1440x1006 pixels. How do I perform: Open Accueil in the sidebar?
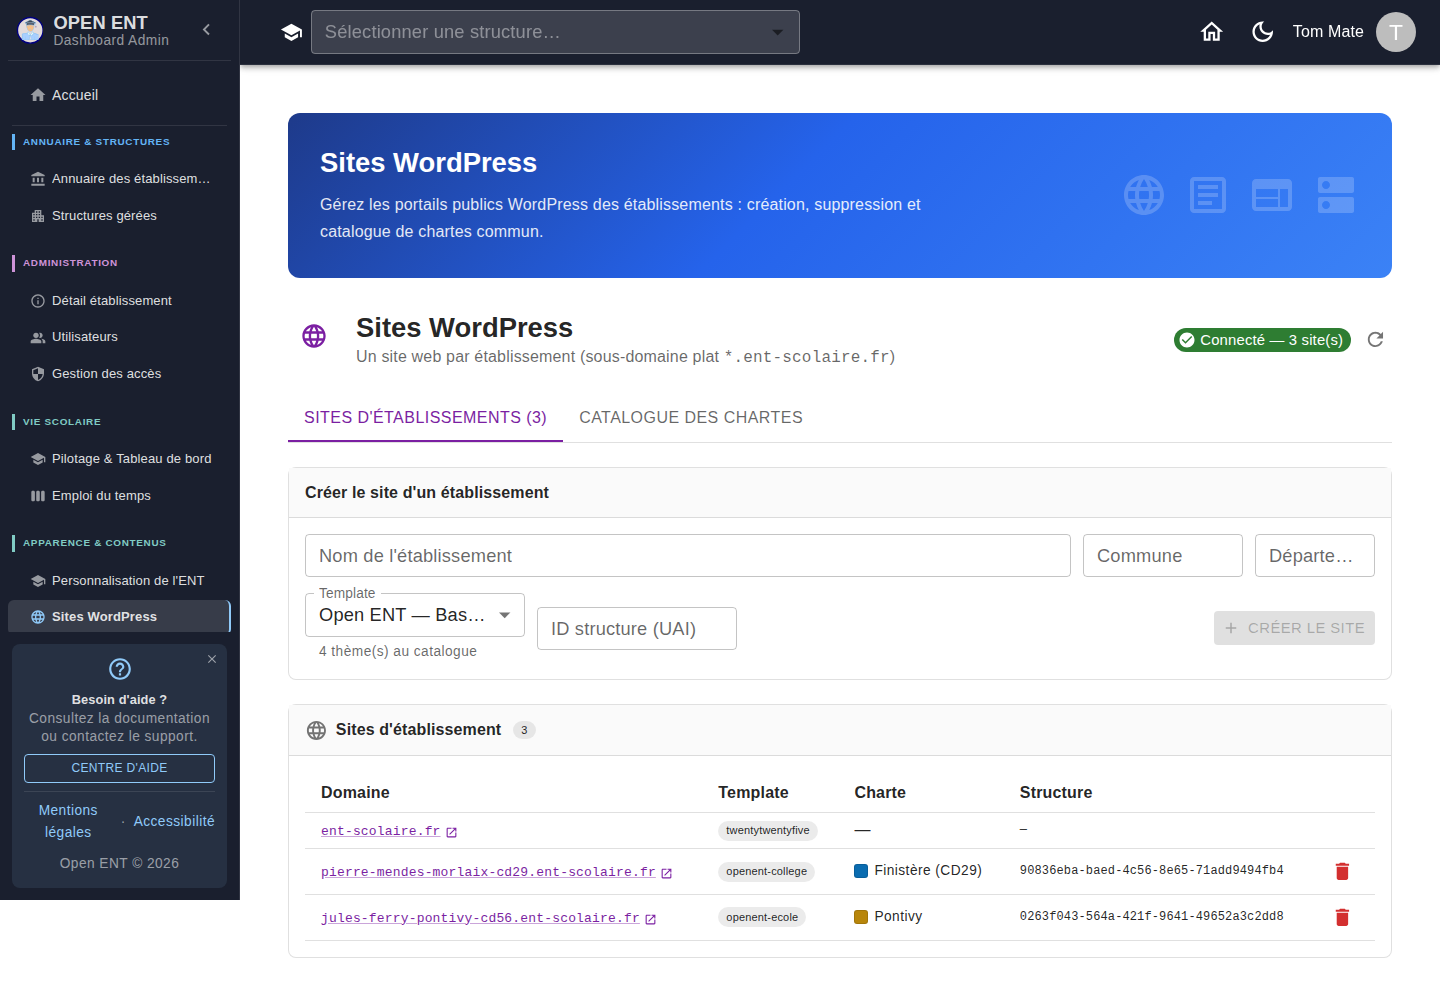click(119, 95)
